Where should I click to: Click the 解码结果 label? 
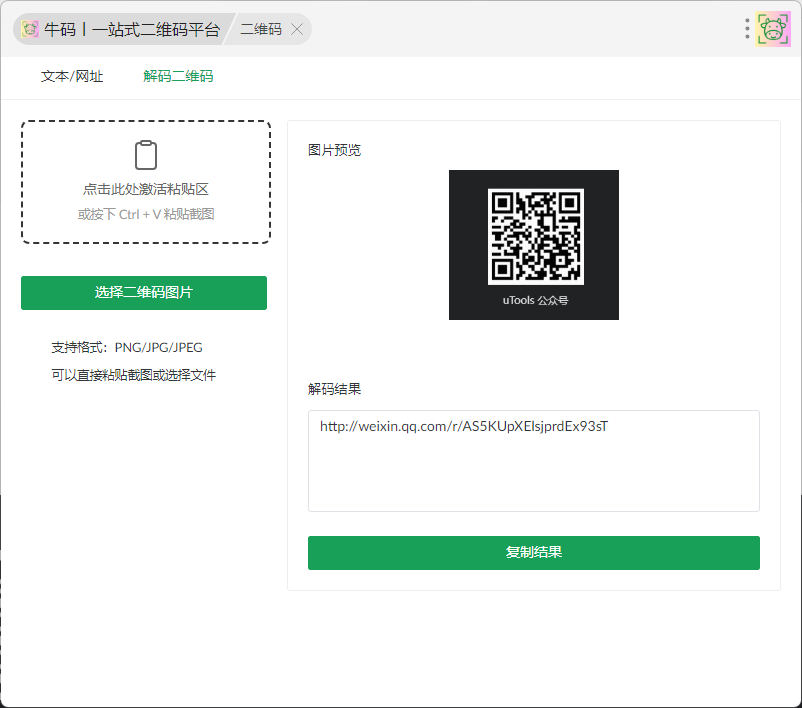tap(335, 389)
